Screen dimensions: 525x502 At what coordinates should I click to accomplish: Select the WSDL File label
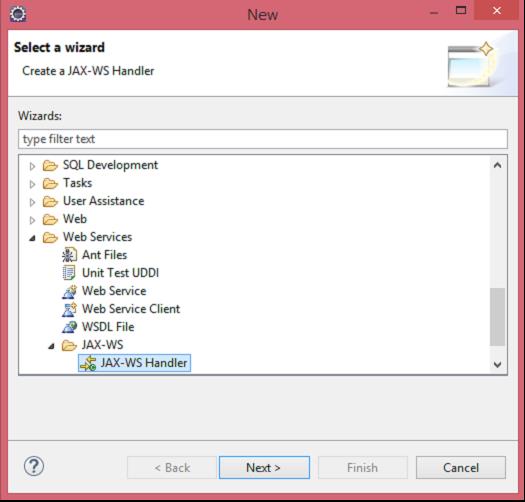(x=108, y=327)
